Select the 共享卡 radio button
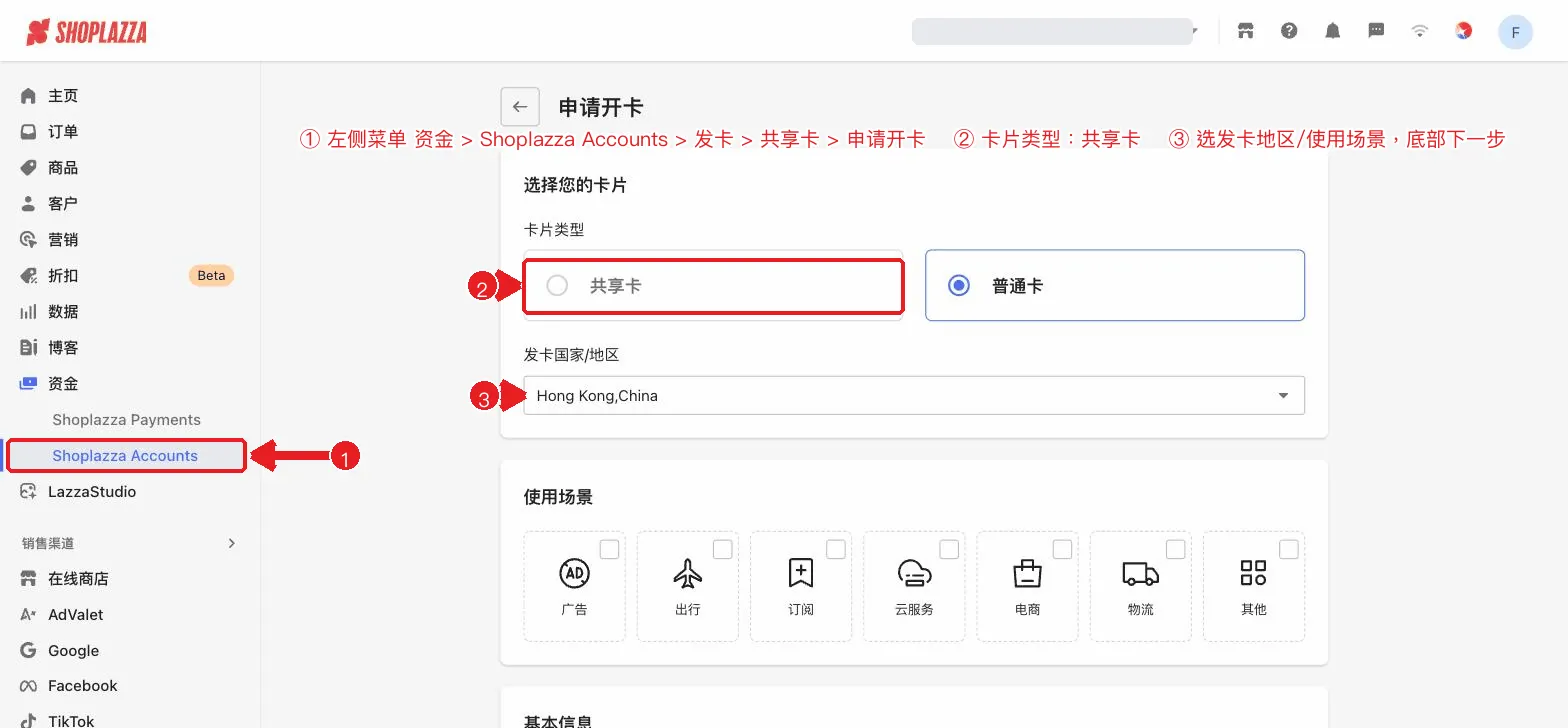Image resolution: width=1568 pixels, height=728 pixels. pyautogui.click(x=557, y=286)
